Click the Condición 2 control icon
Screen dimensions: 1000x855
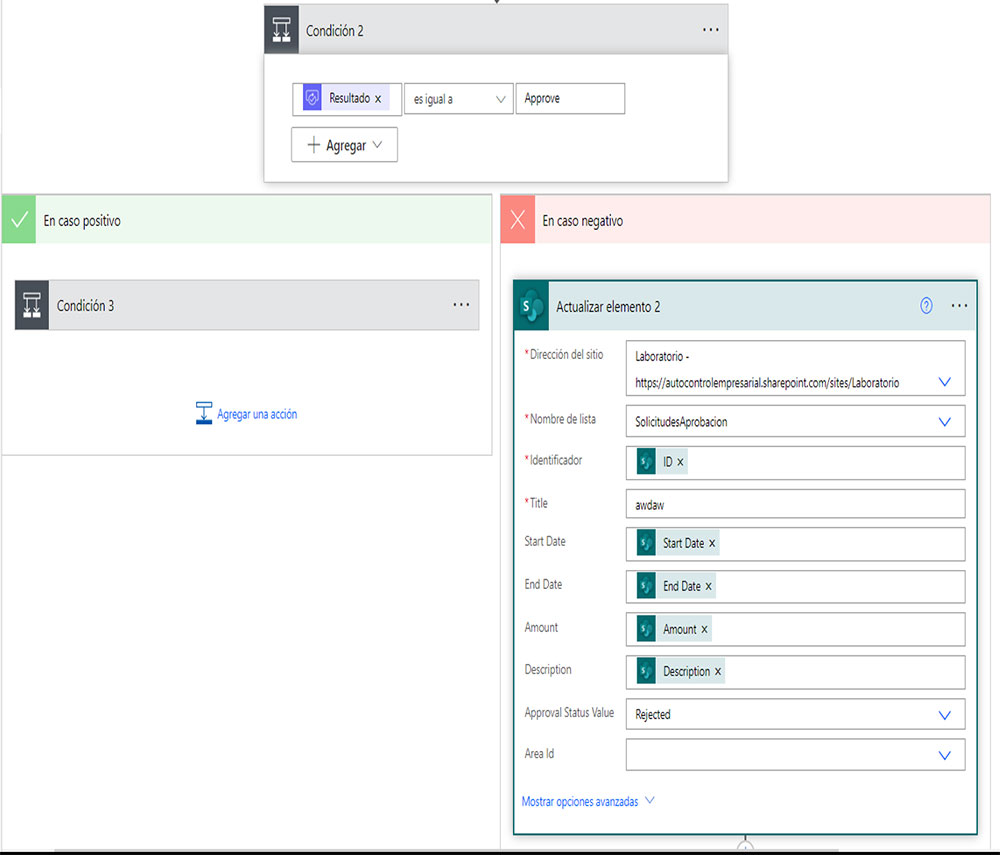281,30
